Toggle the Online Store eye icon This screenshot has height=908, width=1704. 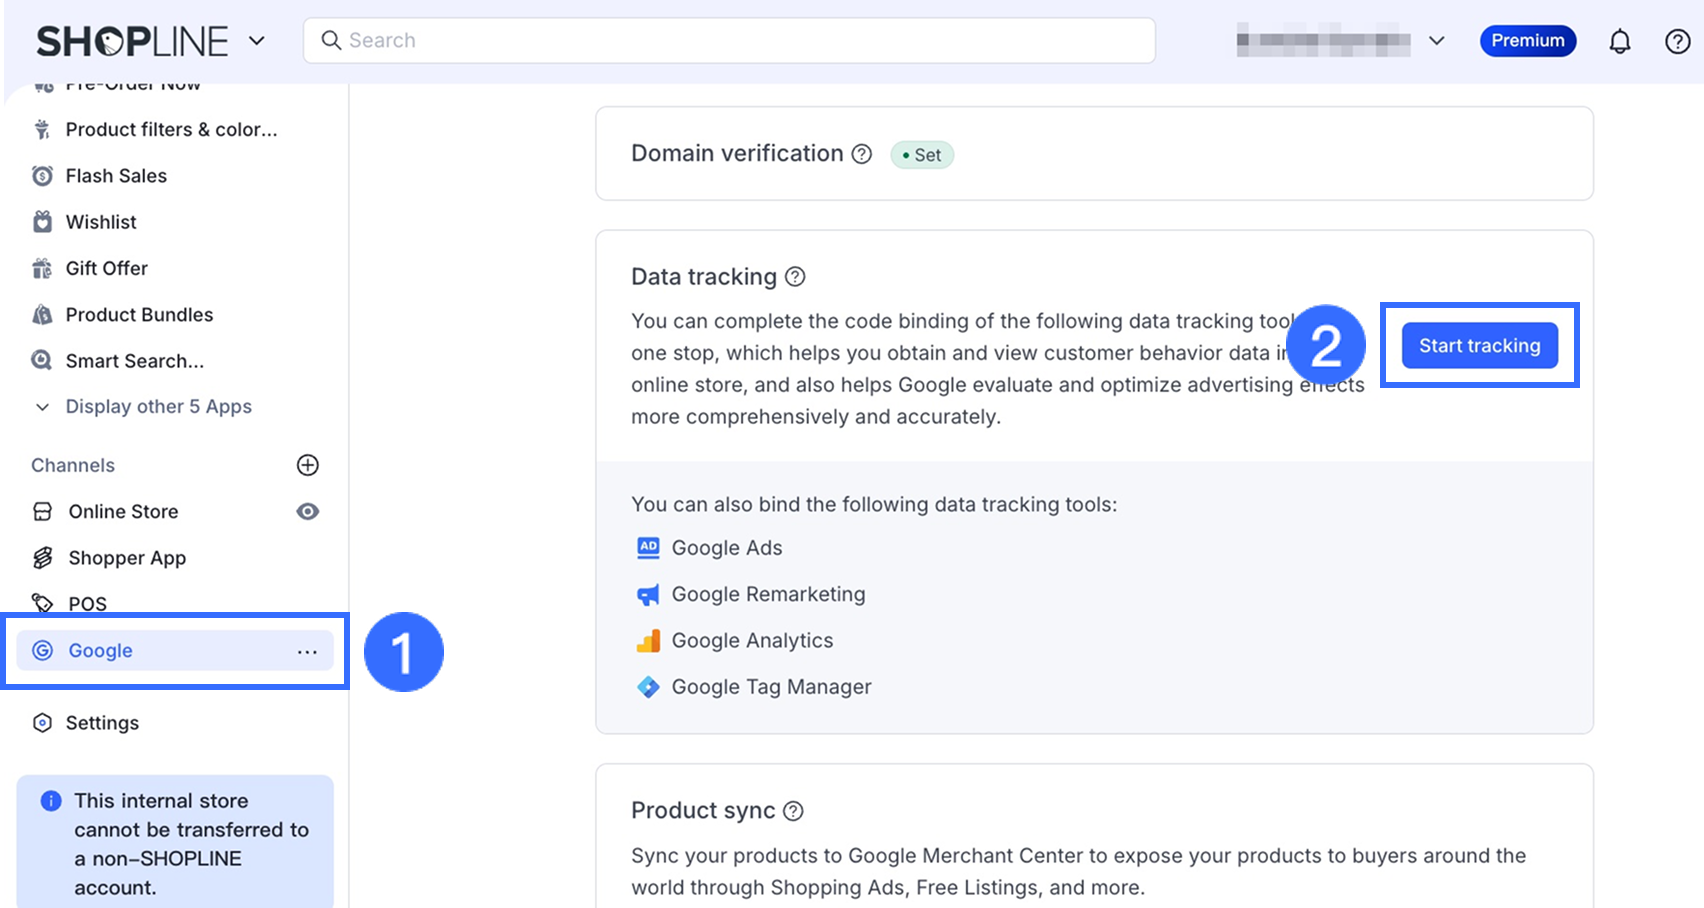pos(308,512)
